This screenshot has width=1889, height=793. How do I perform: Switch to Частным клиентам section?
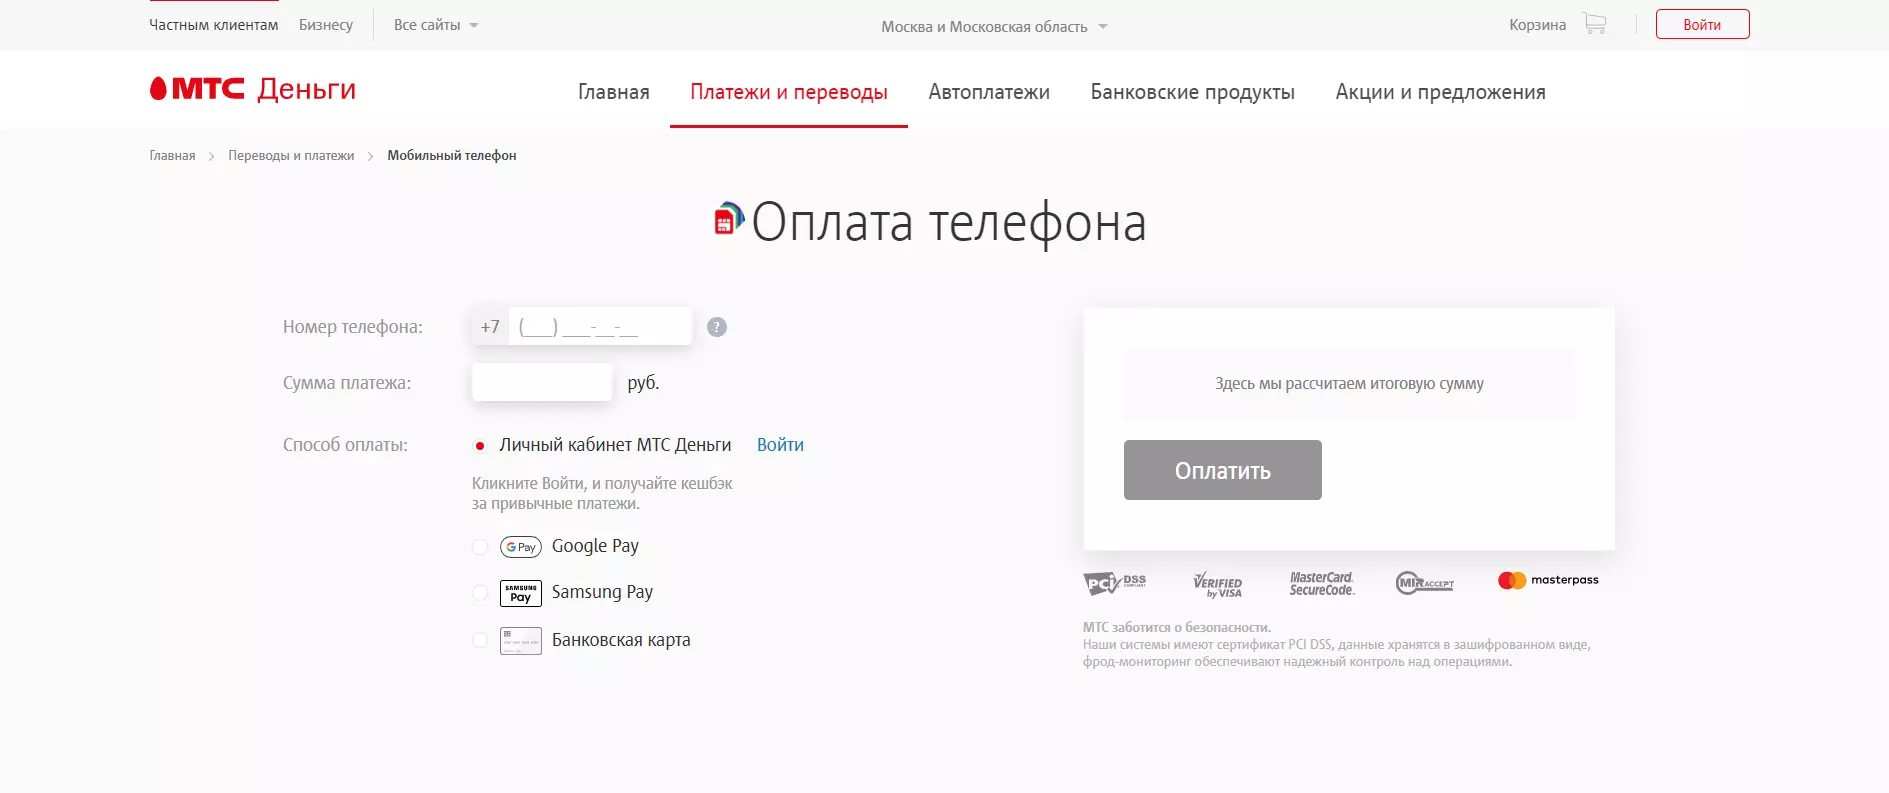214,25
